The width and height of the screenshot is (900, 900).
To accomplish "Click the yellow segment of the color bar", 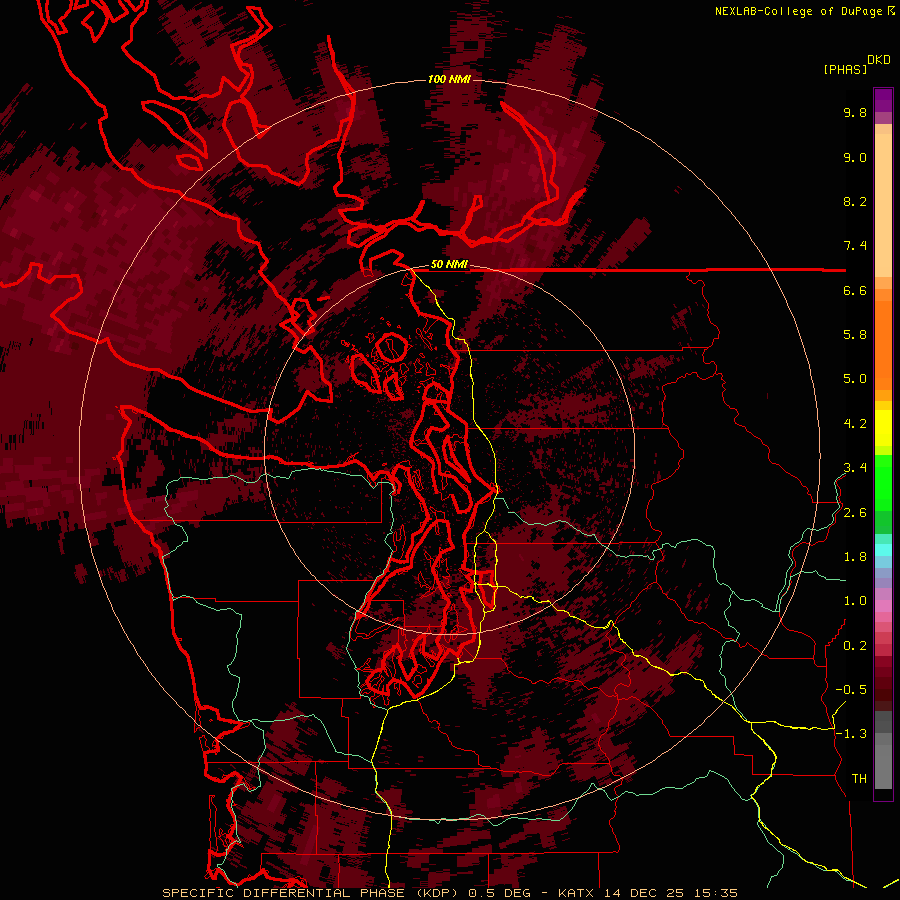I will 883,427.
